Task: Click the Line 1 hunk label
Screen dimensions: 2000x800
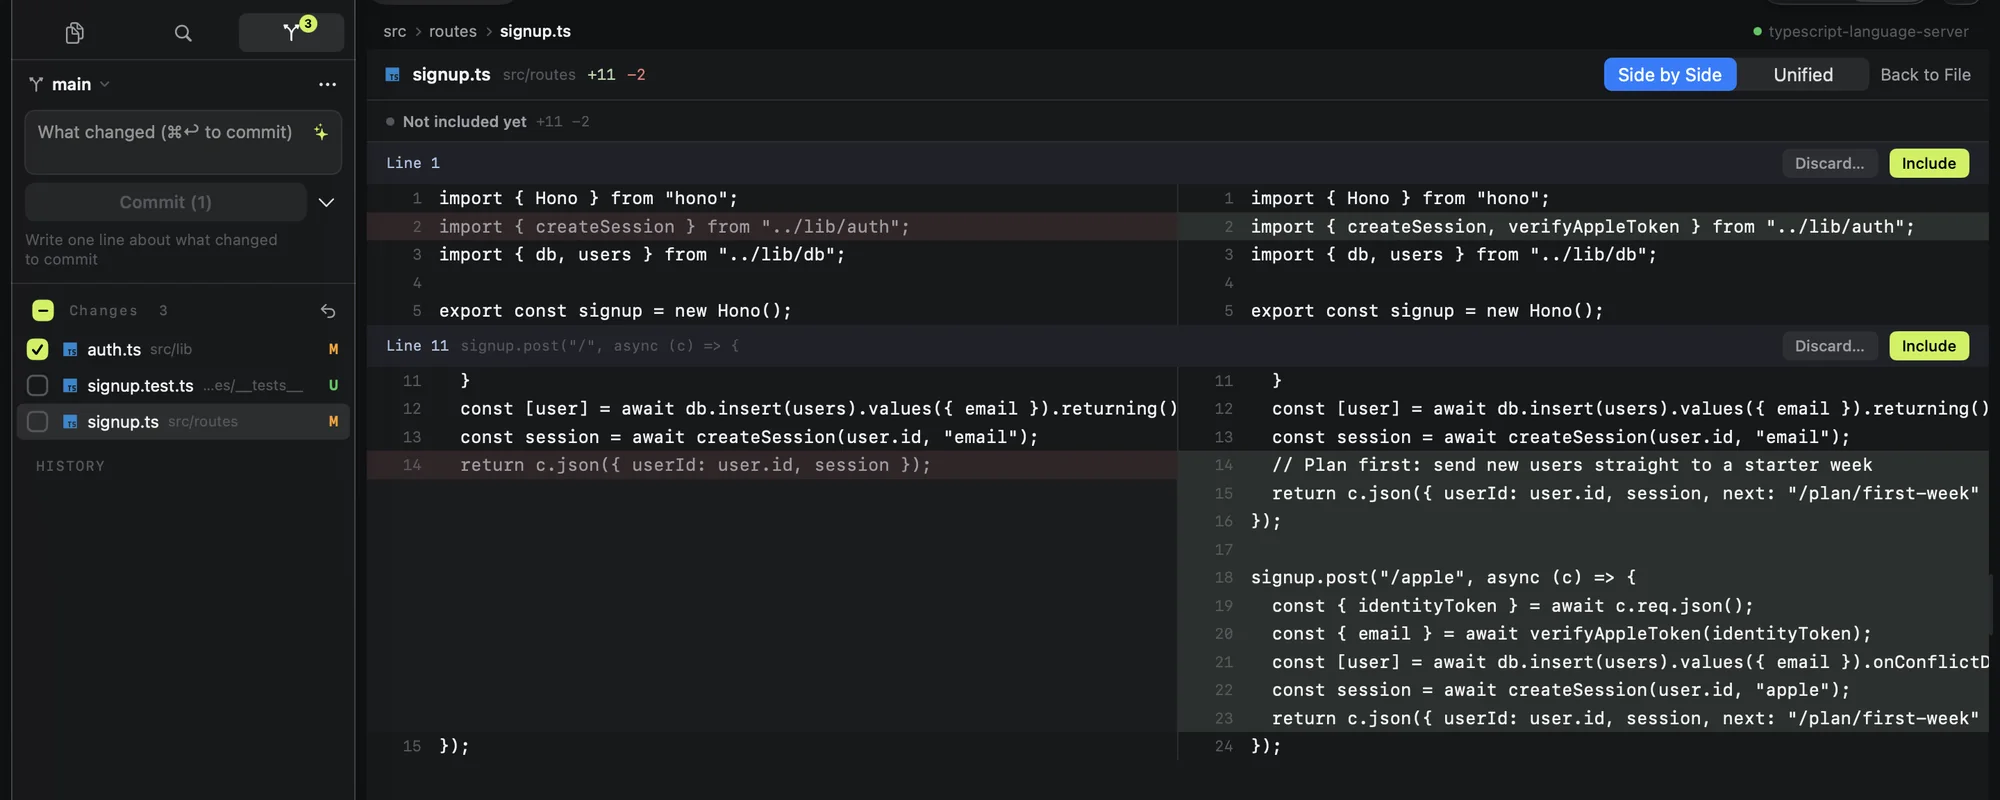Action: coord(413,163)
